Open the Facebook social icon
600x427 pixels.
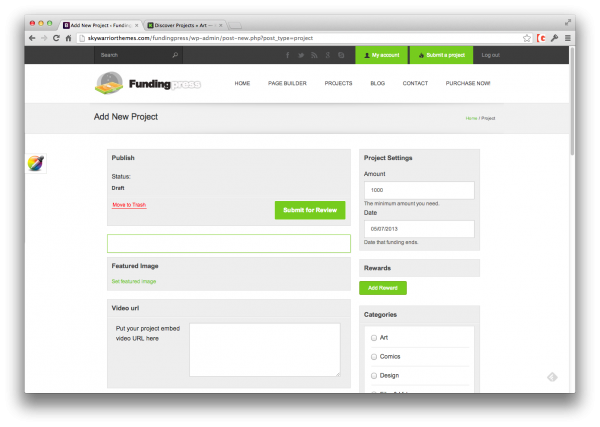(x=287, y=55)
